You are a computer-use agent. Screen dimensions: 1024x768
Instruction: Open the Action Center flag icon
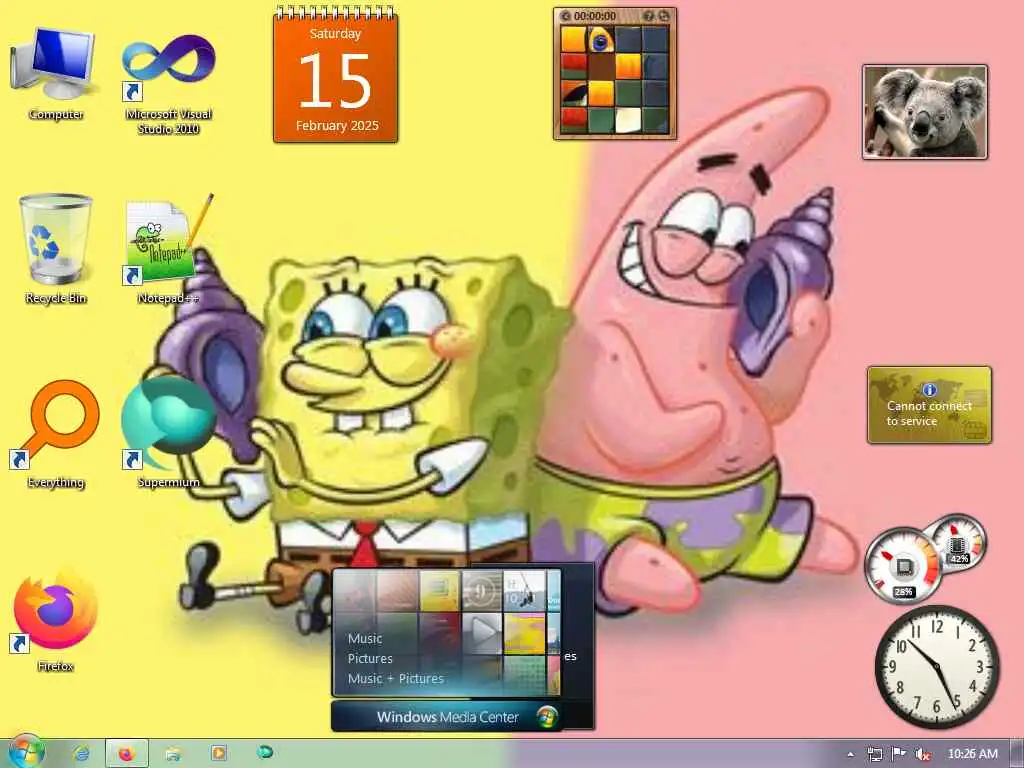(899, 754)
